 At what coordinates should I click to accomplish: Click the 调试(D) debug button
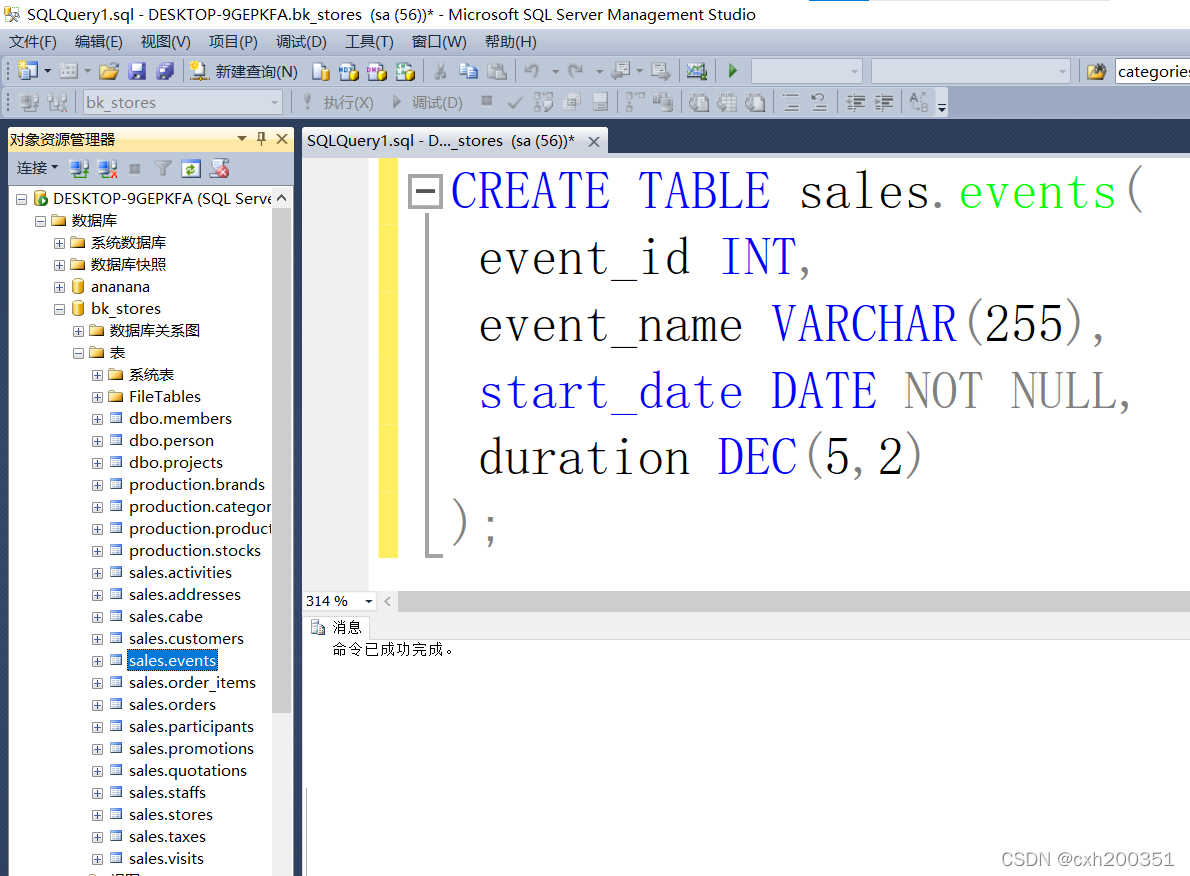click(x=427, y=102)
